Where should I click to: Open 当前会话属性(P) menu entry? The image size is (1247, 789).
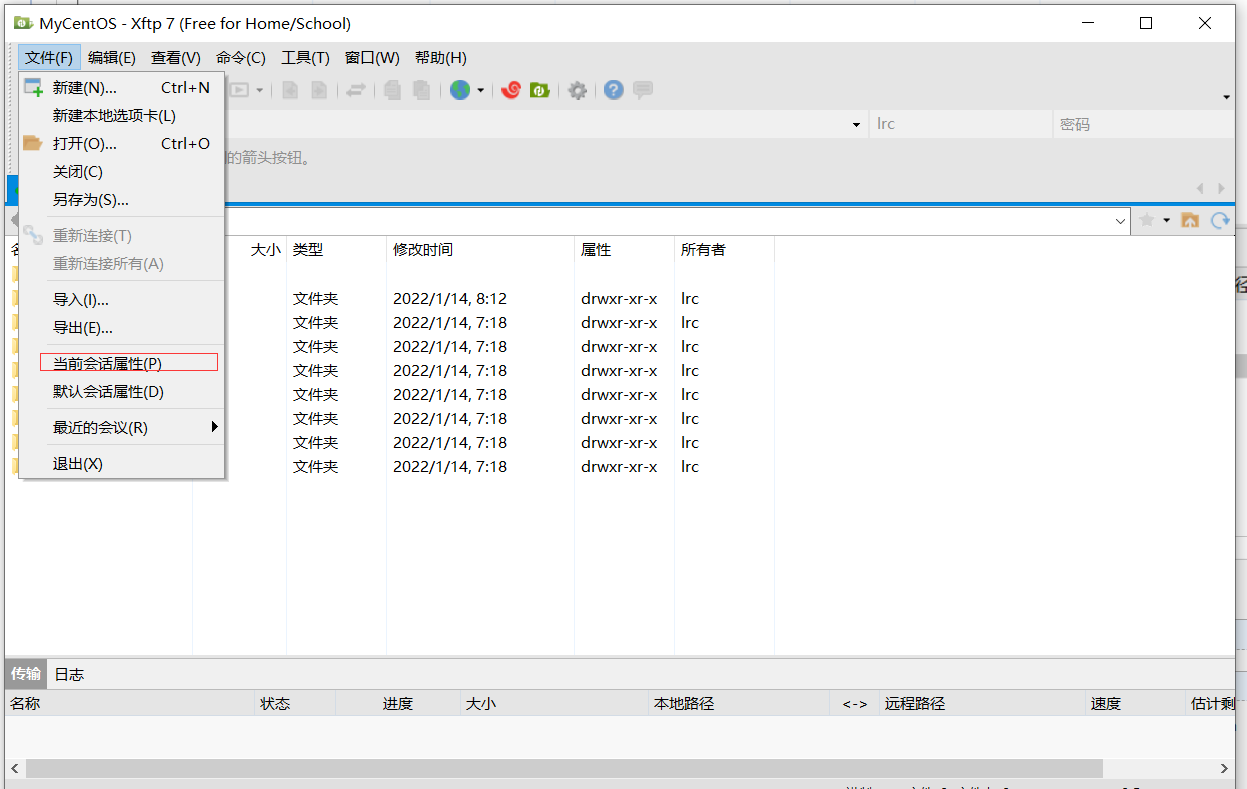[x=122, y=364]
